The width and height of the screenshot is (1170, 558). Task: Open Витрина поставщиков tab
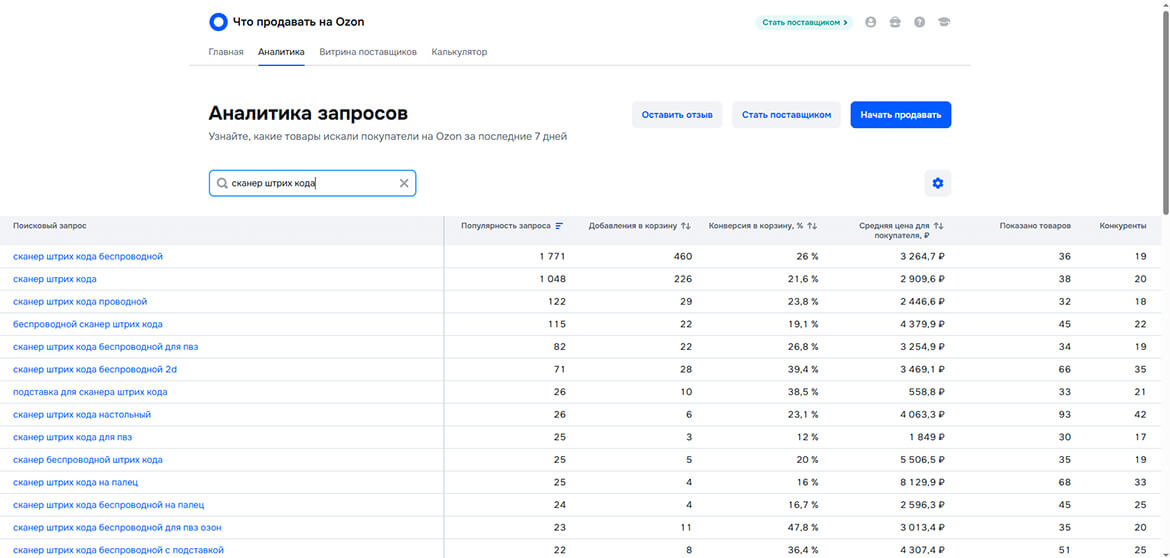coord(368,52)
